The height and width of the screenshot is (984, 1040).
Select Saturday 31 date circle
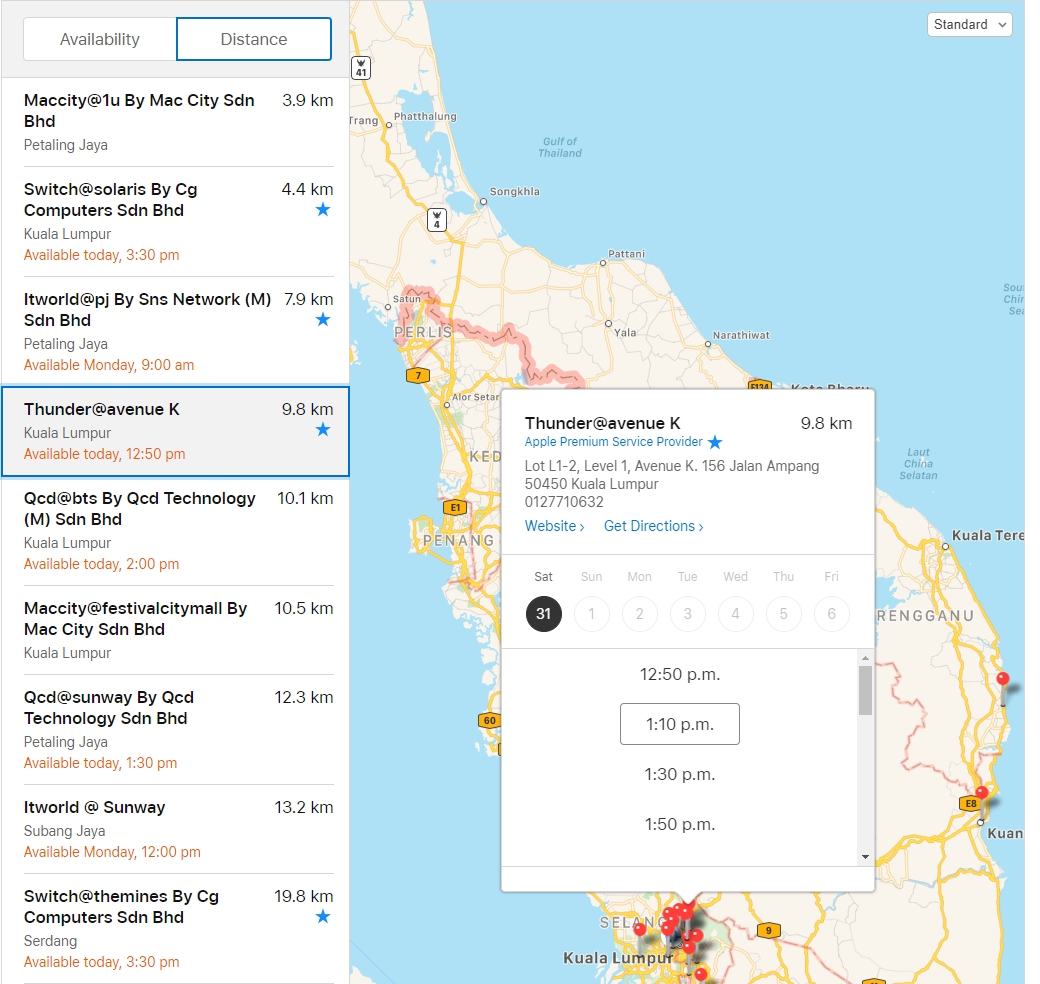click(543, 614)
